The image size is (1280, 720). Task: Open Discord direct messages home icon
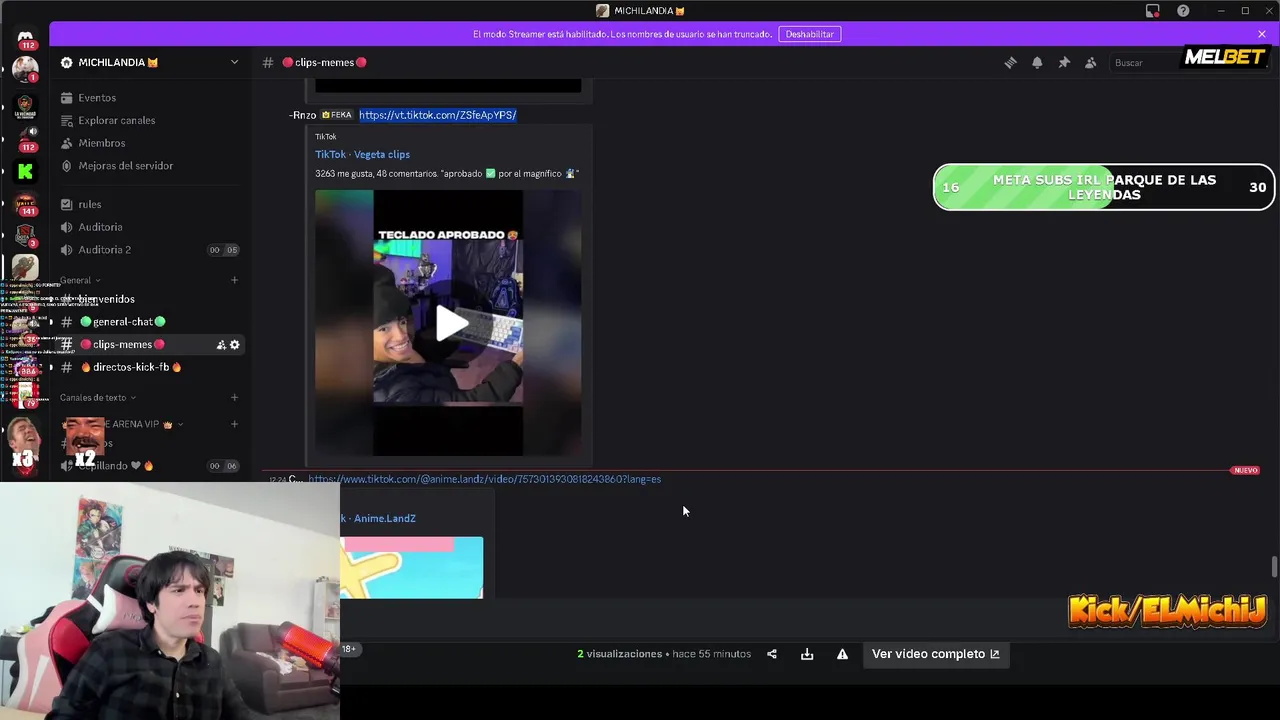(25, 37)
